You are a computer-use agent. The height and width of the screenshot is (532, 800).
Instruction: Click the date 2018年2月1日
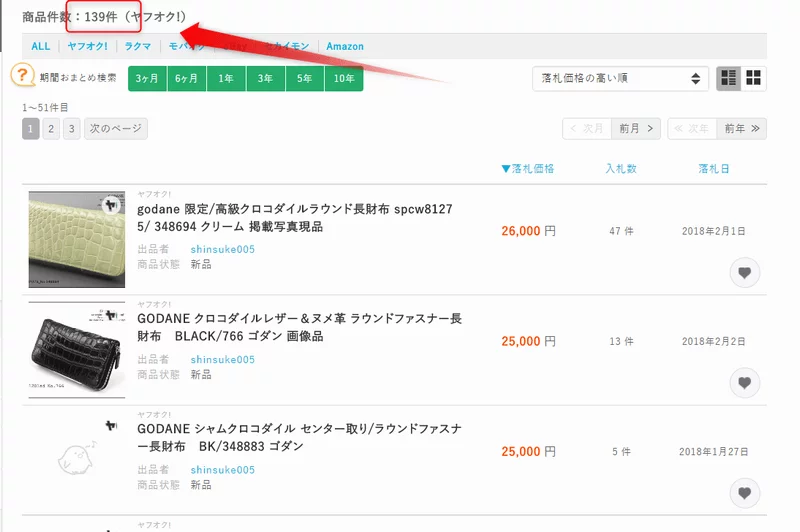pyautogui.click(x=714, y=231)
